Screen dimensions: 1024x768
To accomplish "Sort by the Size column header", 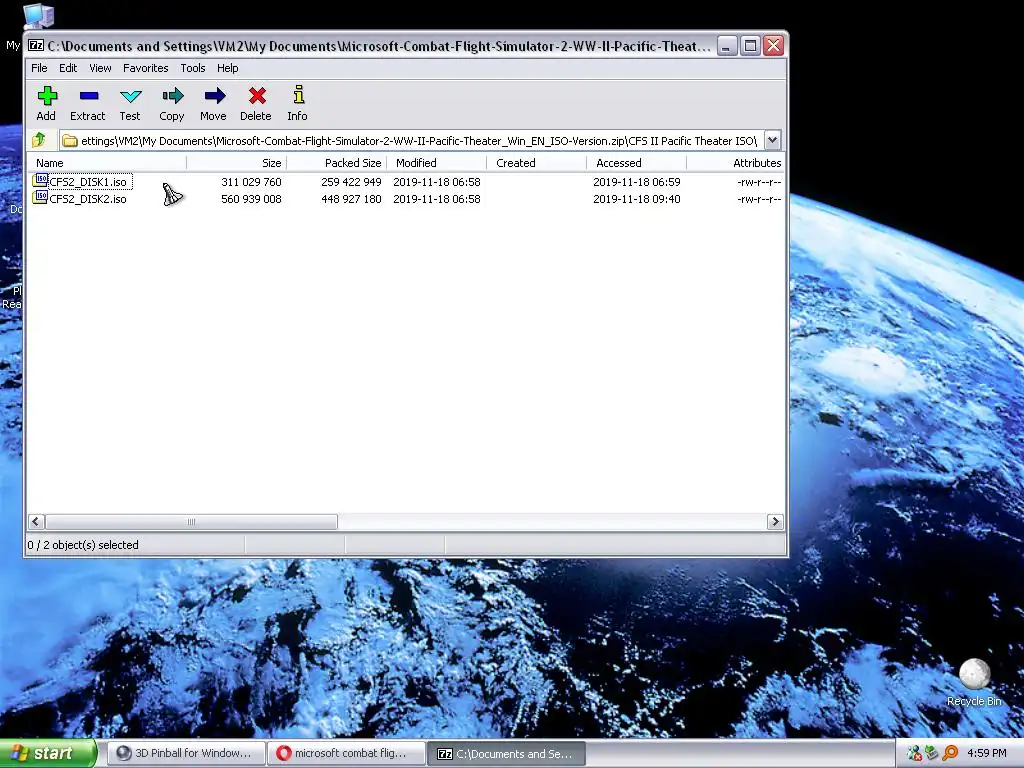I will click(236, 163).
